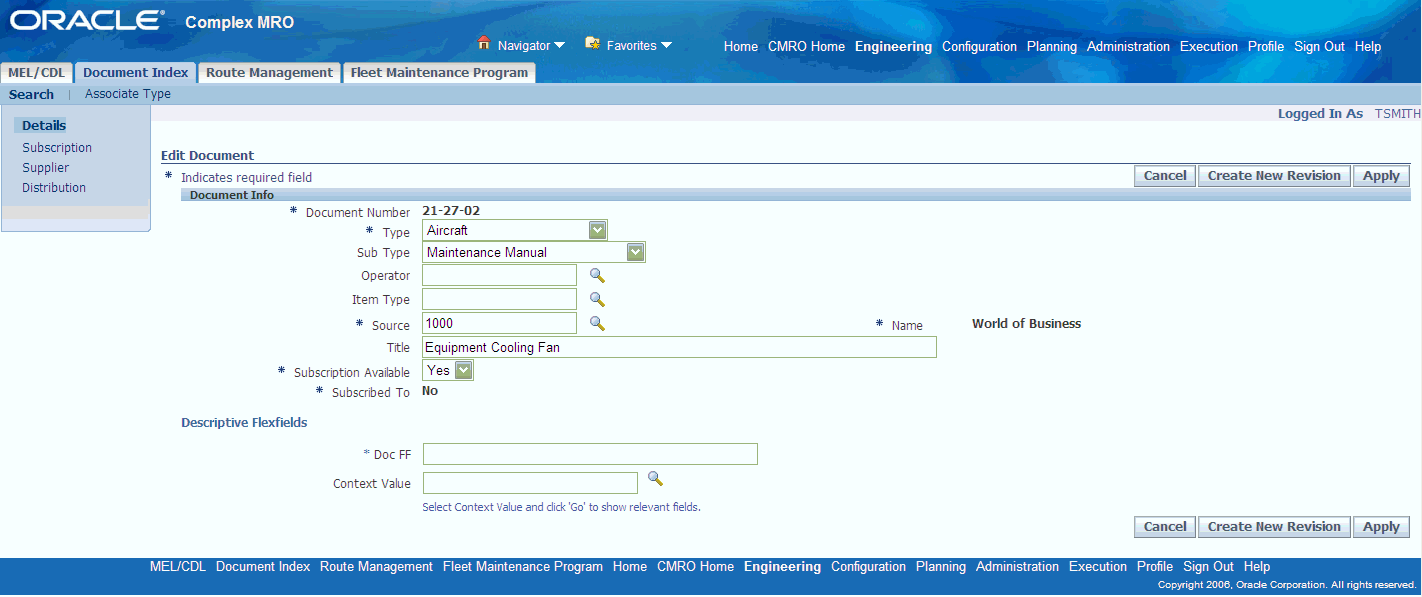The width and height of the screenshot is (1422, 597).
Task: Open Context Value search magnifier
Action: coord(656,479)
